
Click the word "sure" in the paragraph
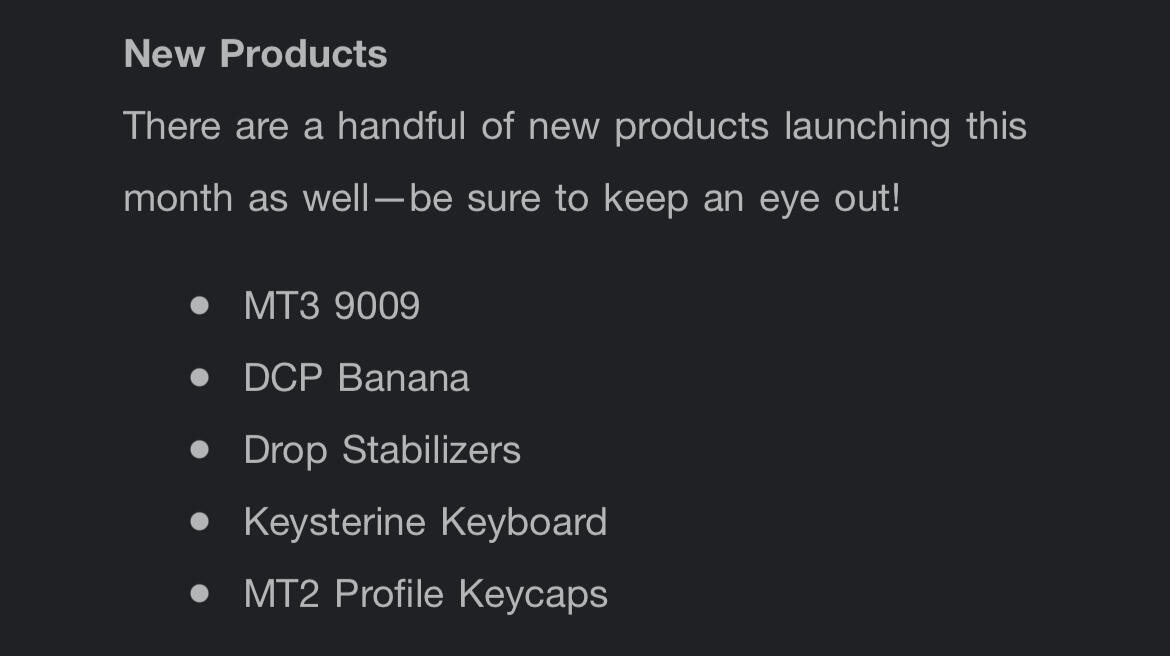[504, 200]
